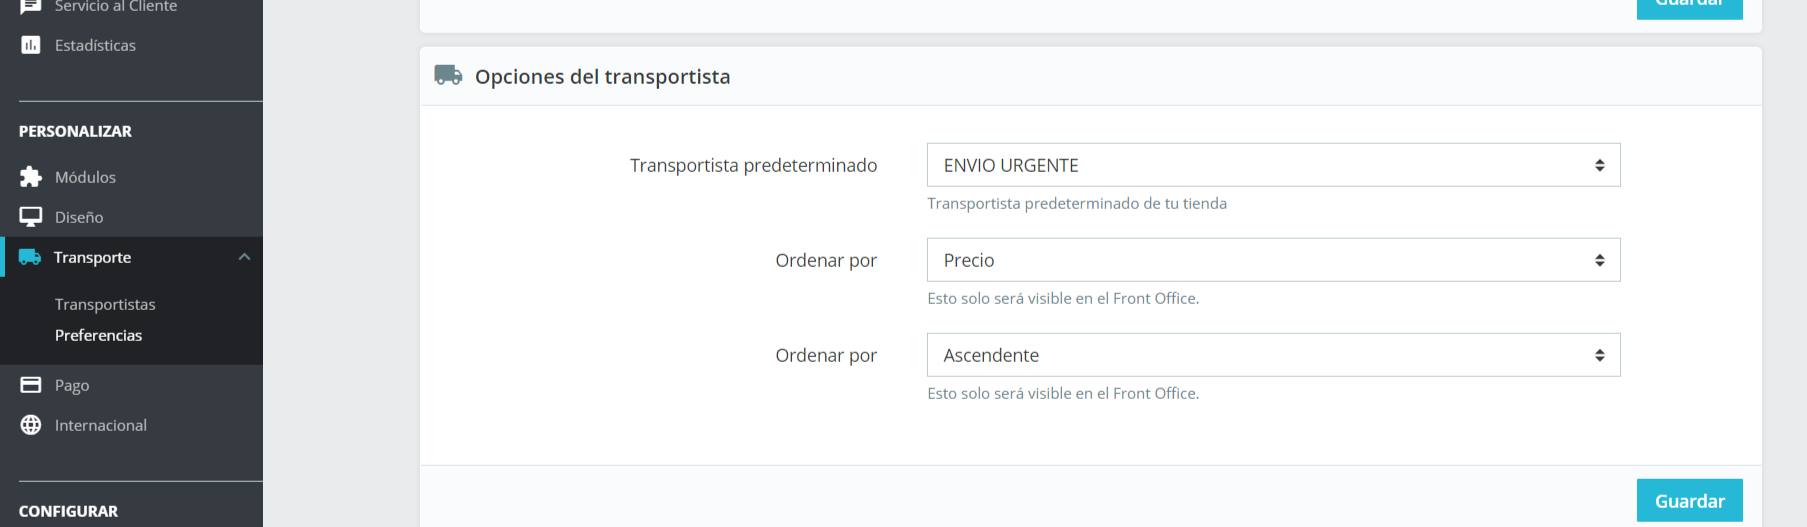Click the Módulos puzzle piece icon

(31, 177)
